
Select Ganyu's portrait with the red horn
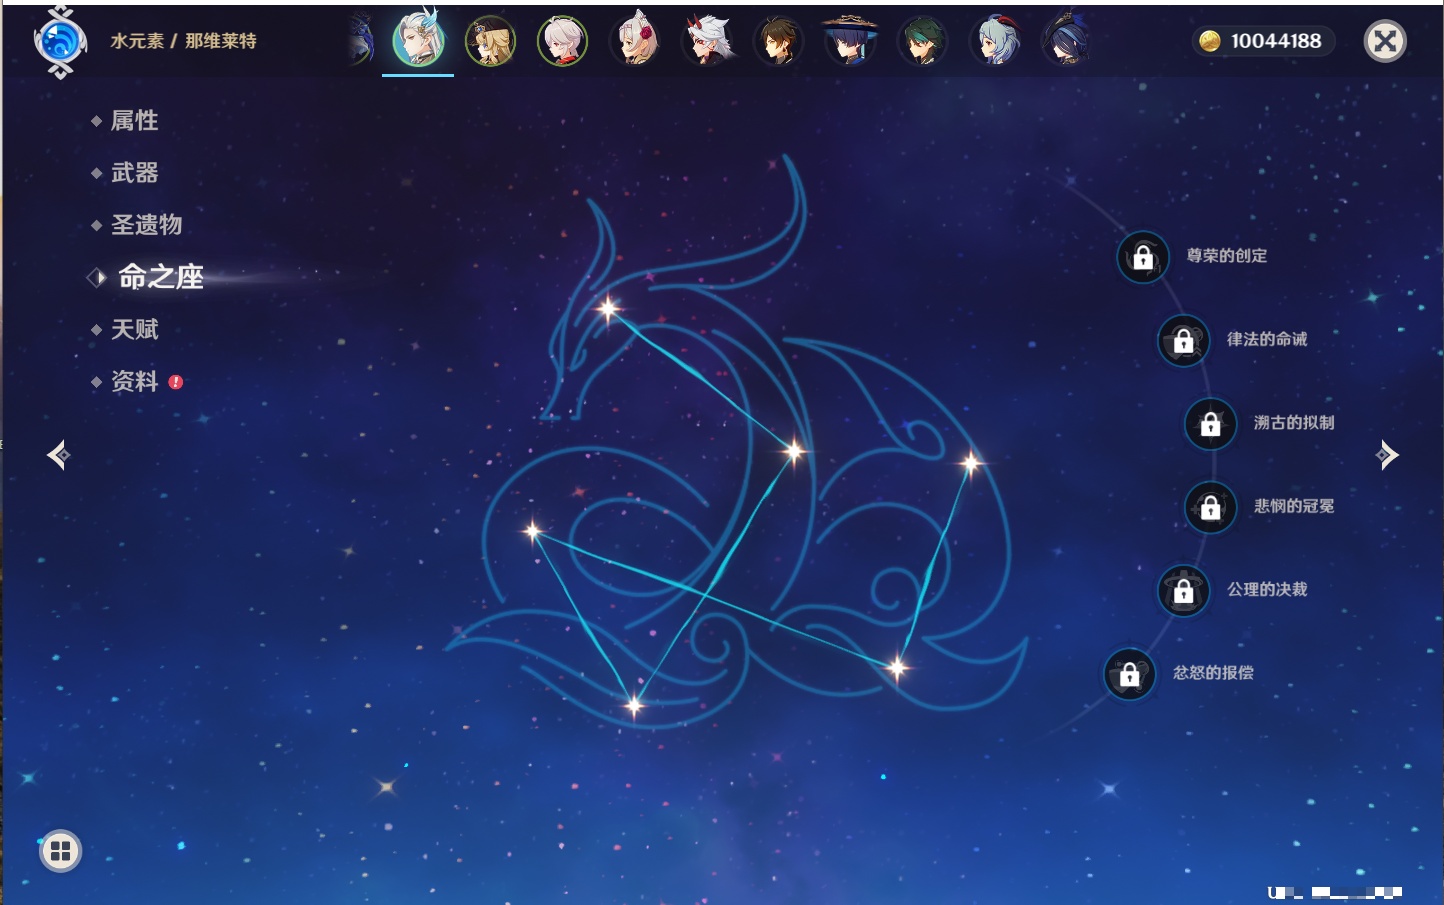(994, 42)
